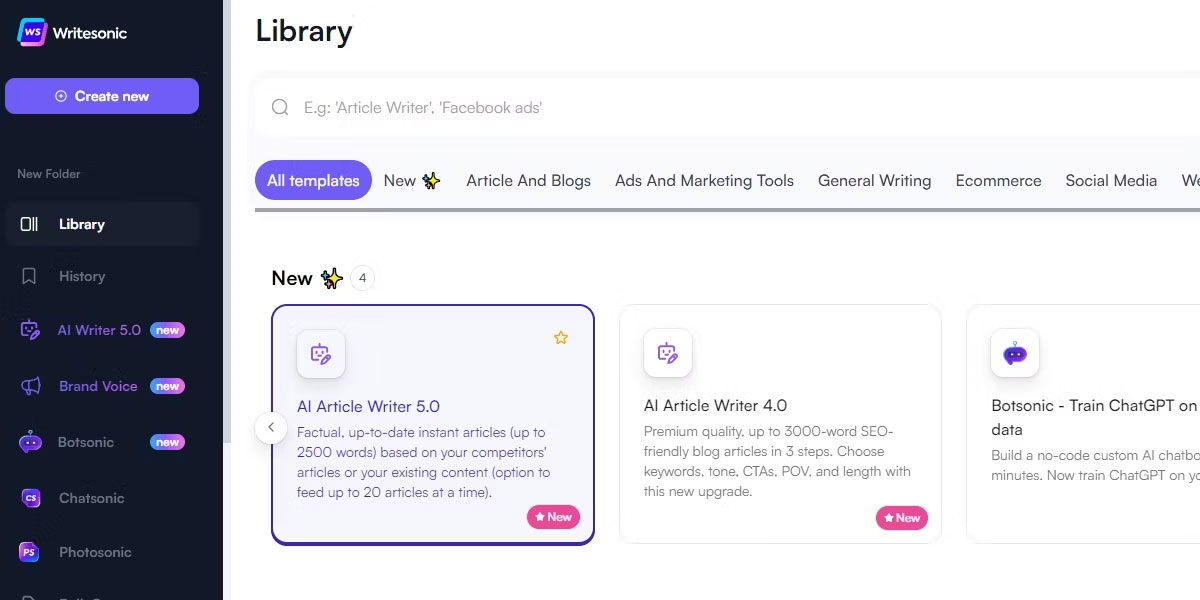
Task: Toggle favorite star on AI Article Writer 5.0
Action: (x=561, y=338)
